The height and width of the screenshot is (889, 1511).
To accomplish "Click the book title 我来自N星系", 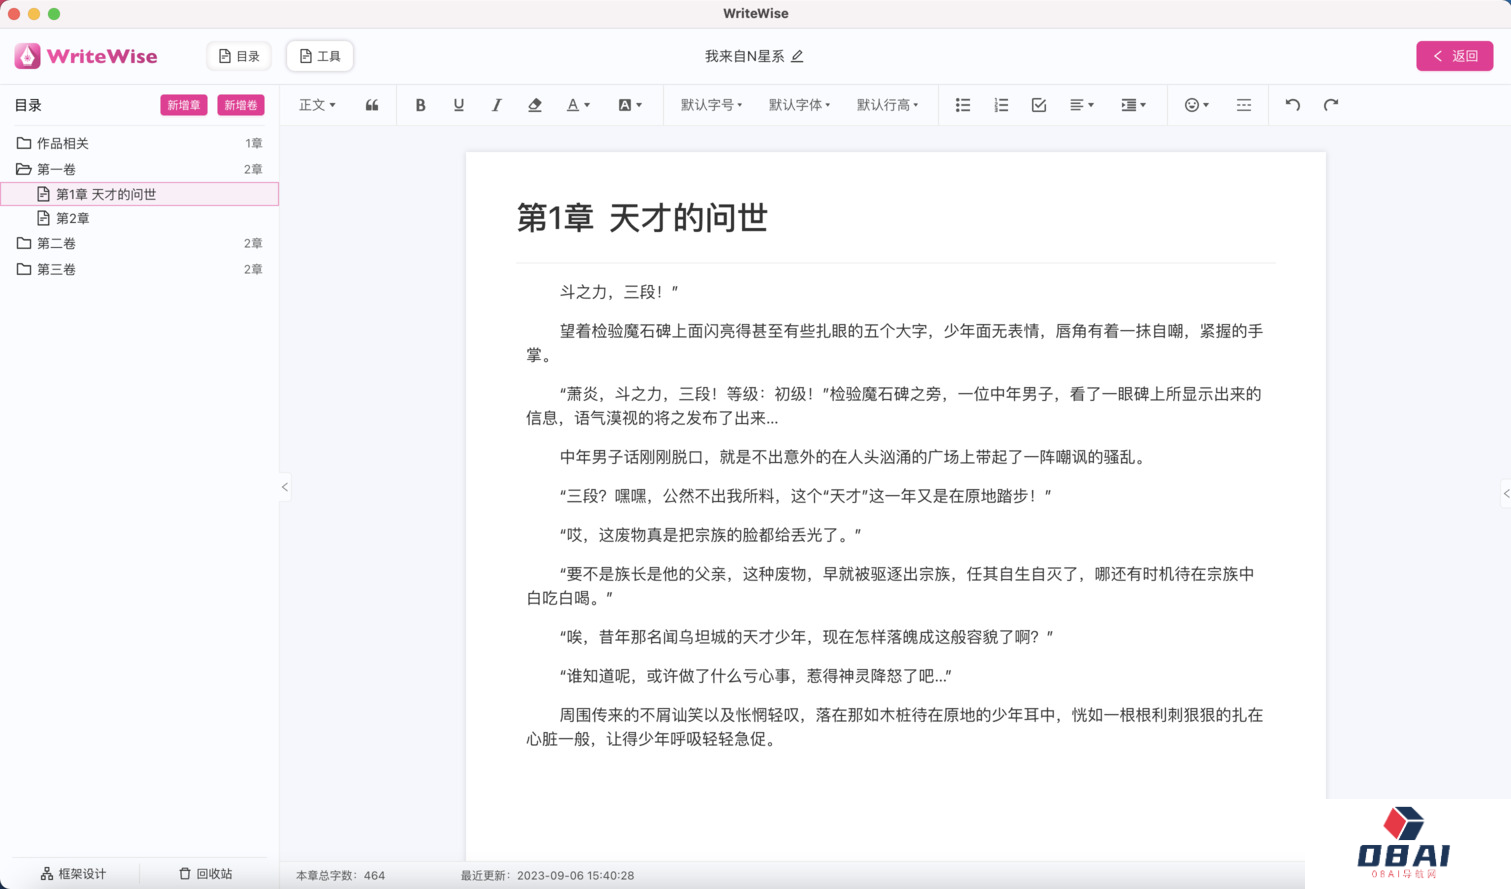I will pos(744,56).
